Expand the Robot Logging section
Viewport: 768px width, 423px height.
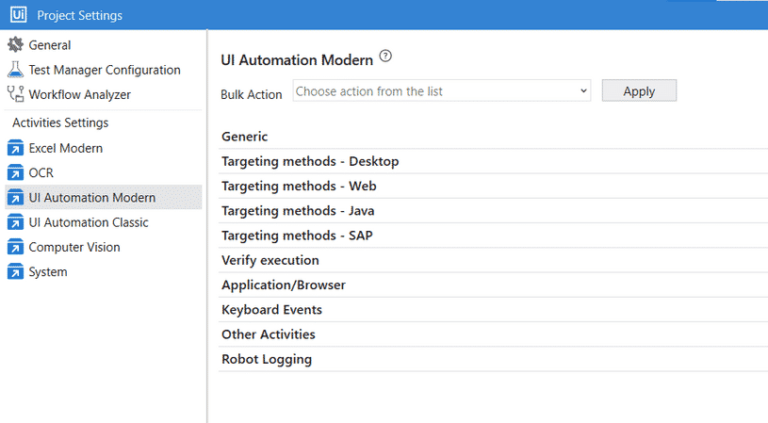pyautogui.click(x=267, y=359)
